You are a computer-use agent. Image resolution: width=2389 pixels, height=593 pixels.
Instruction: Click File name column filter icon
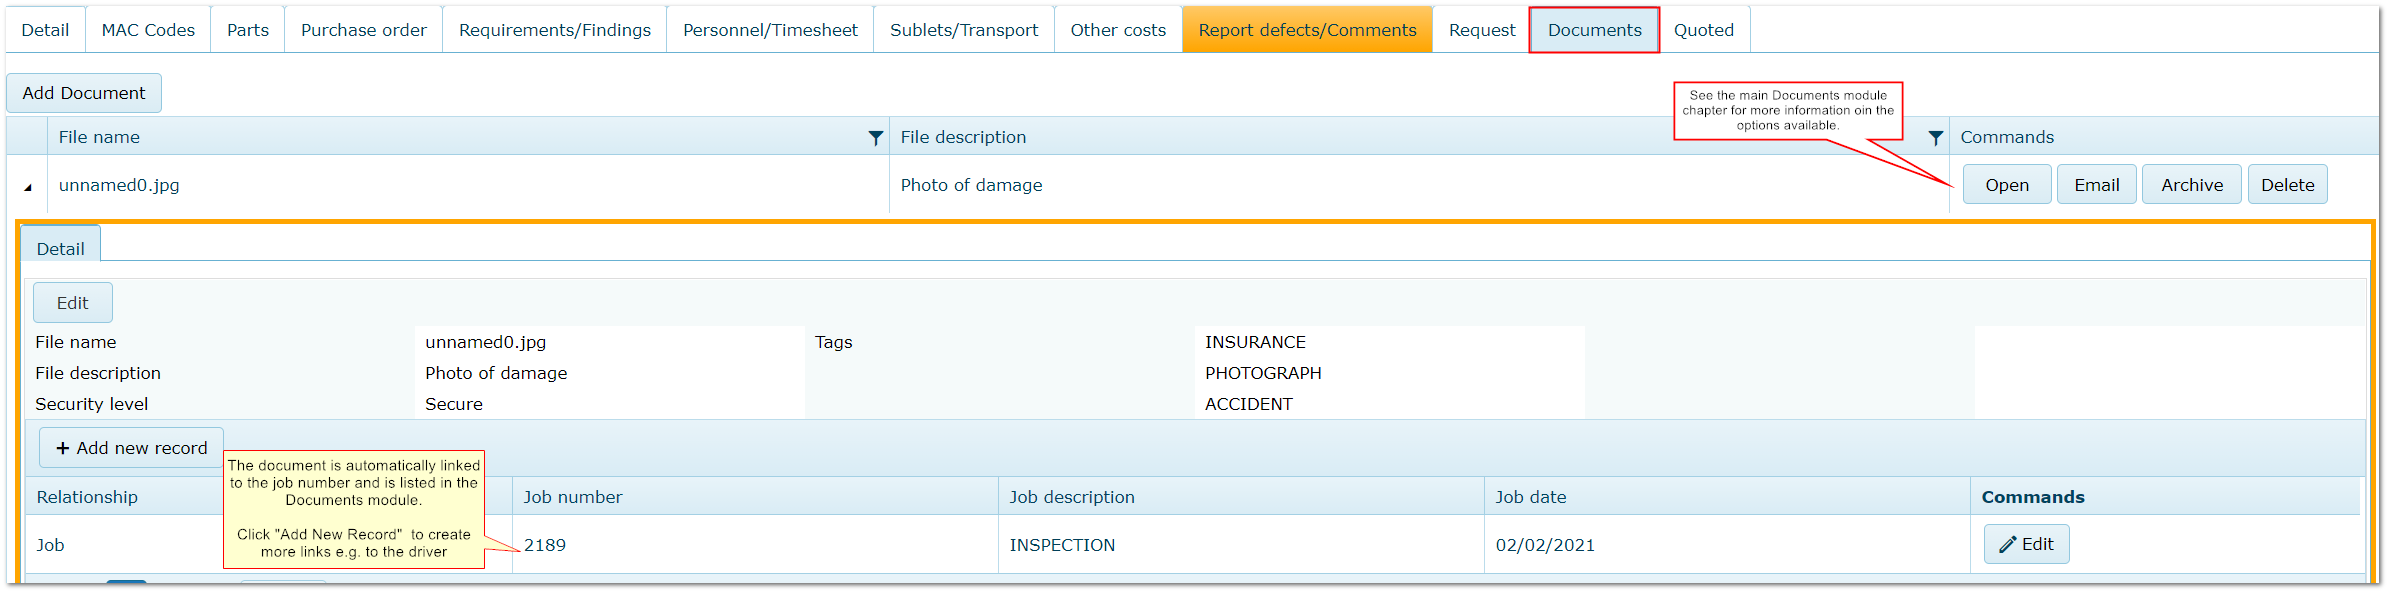(x=875, y=138)
